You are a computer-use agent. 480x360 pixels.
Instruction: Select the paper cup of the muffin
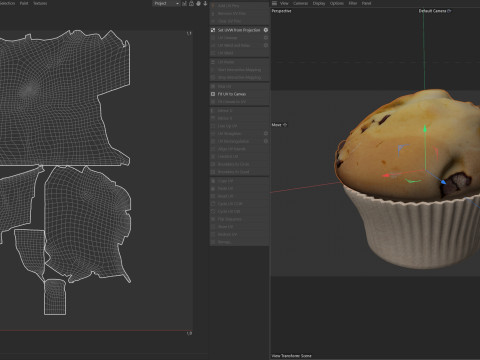click(x=417, y=233)
